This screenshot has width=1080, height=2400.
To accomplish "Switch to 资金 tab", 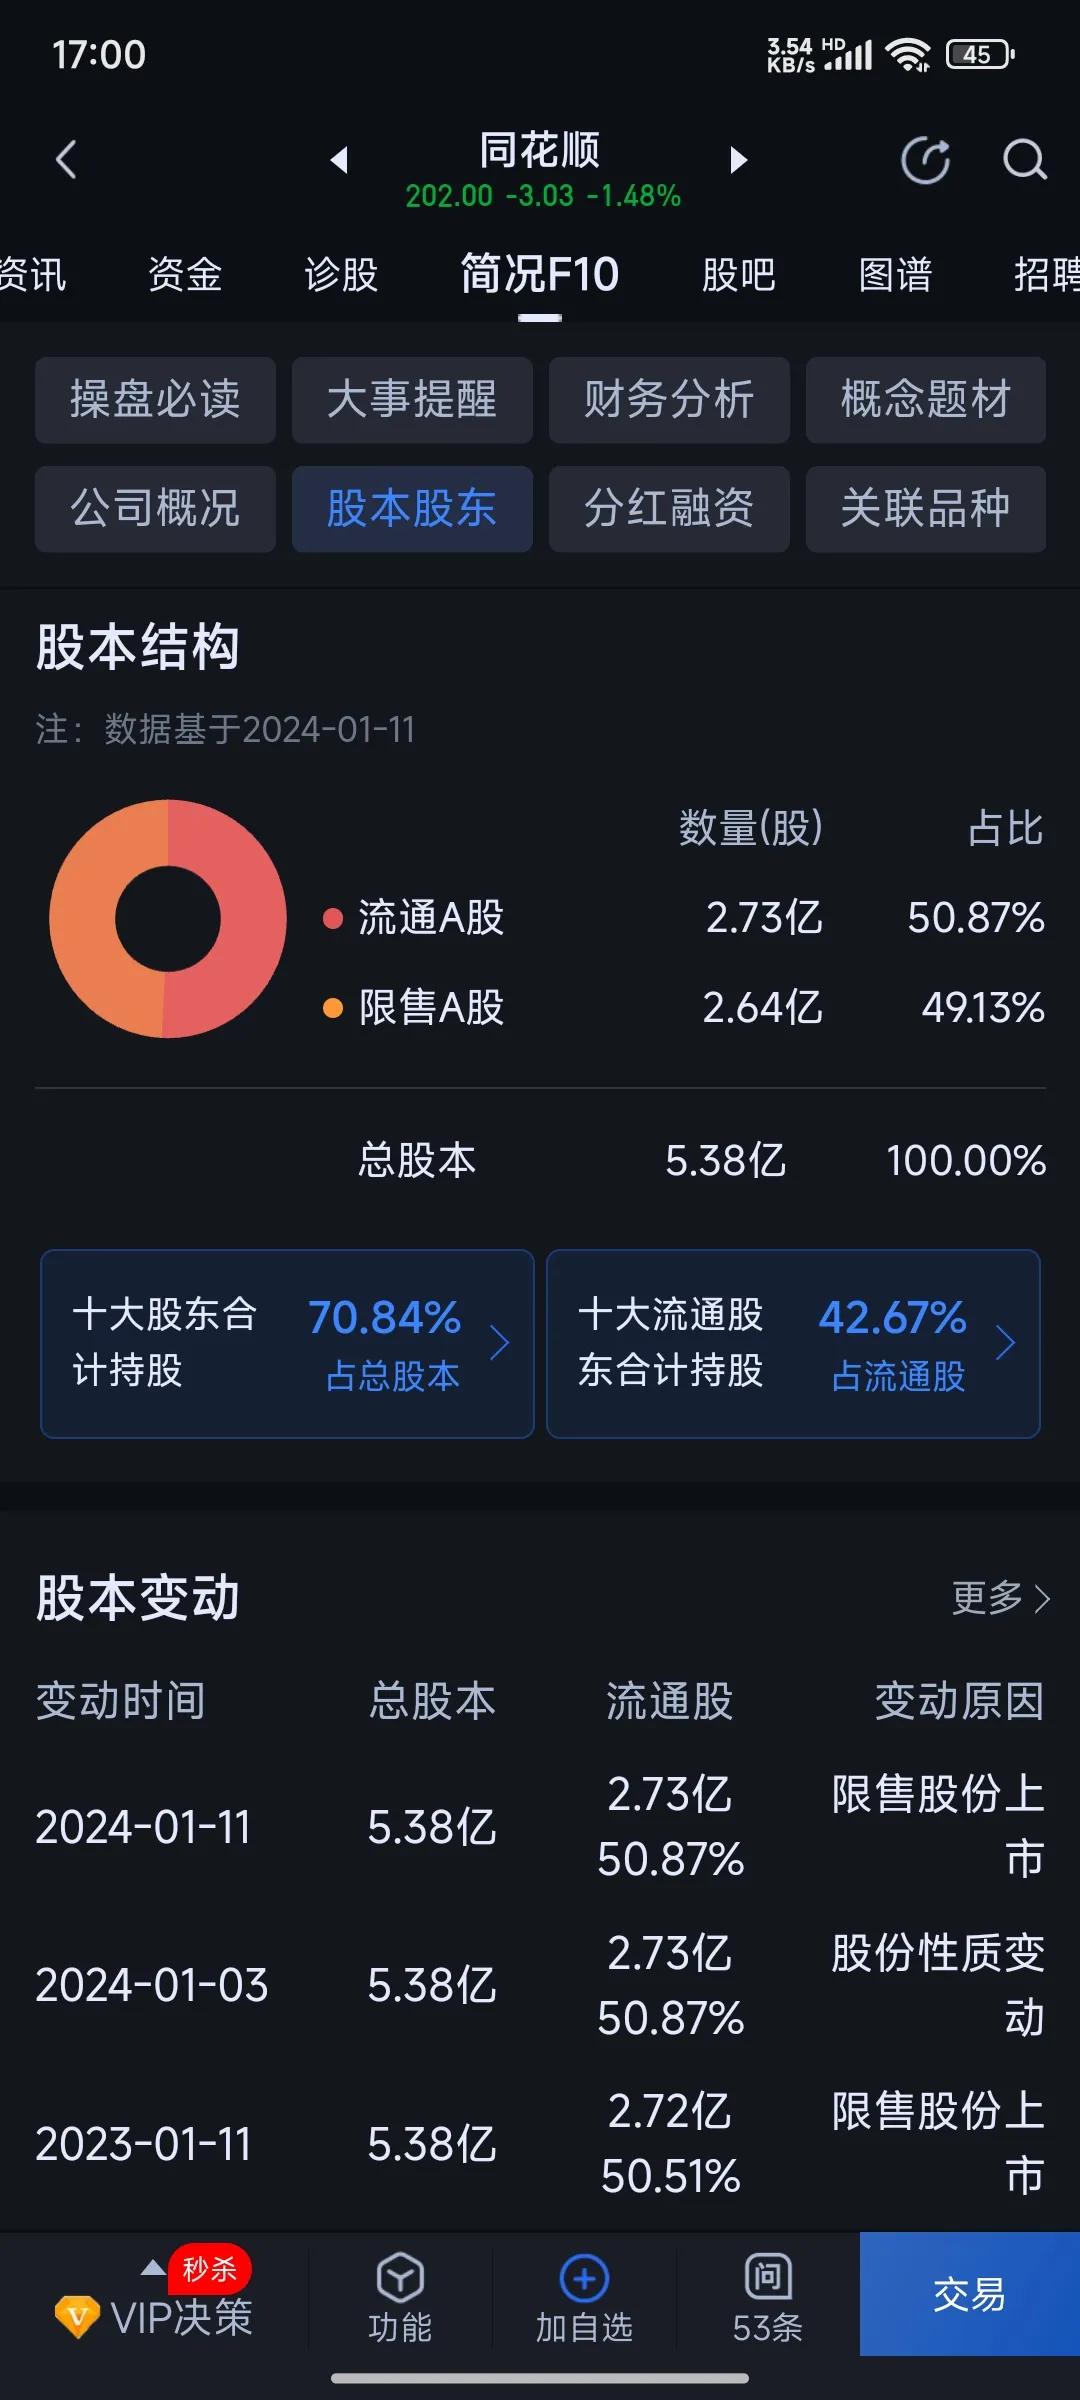I will [185, 274].
